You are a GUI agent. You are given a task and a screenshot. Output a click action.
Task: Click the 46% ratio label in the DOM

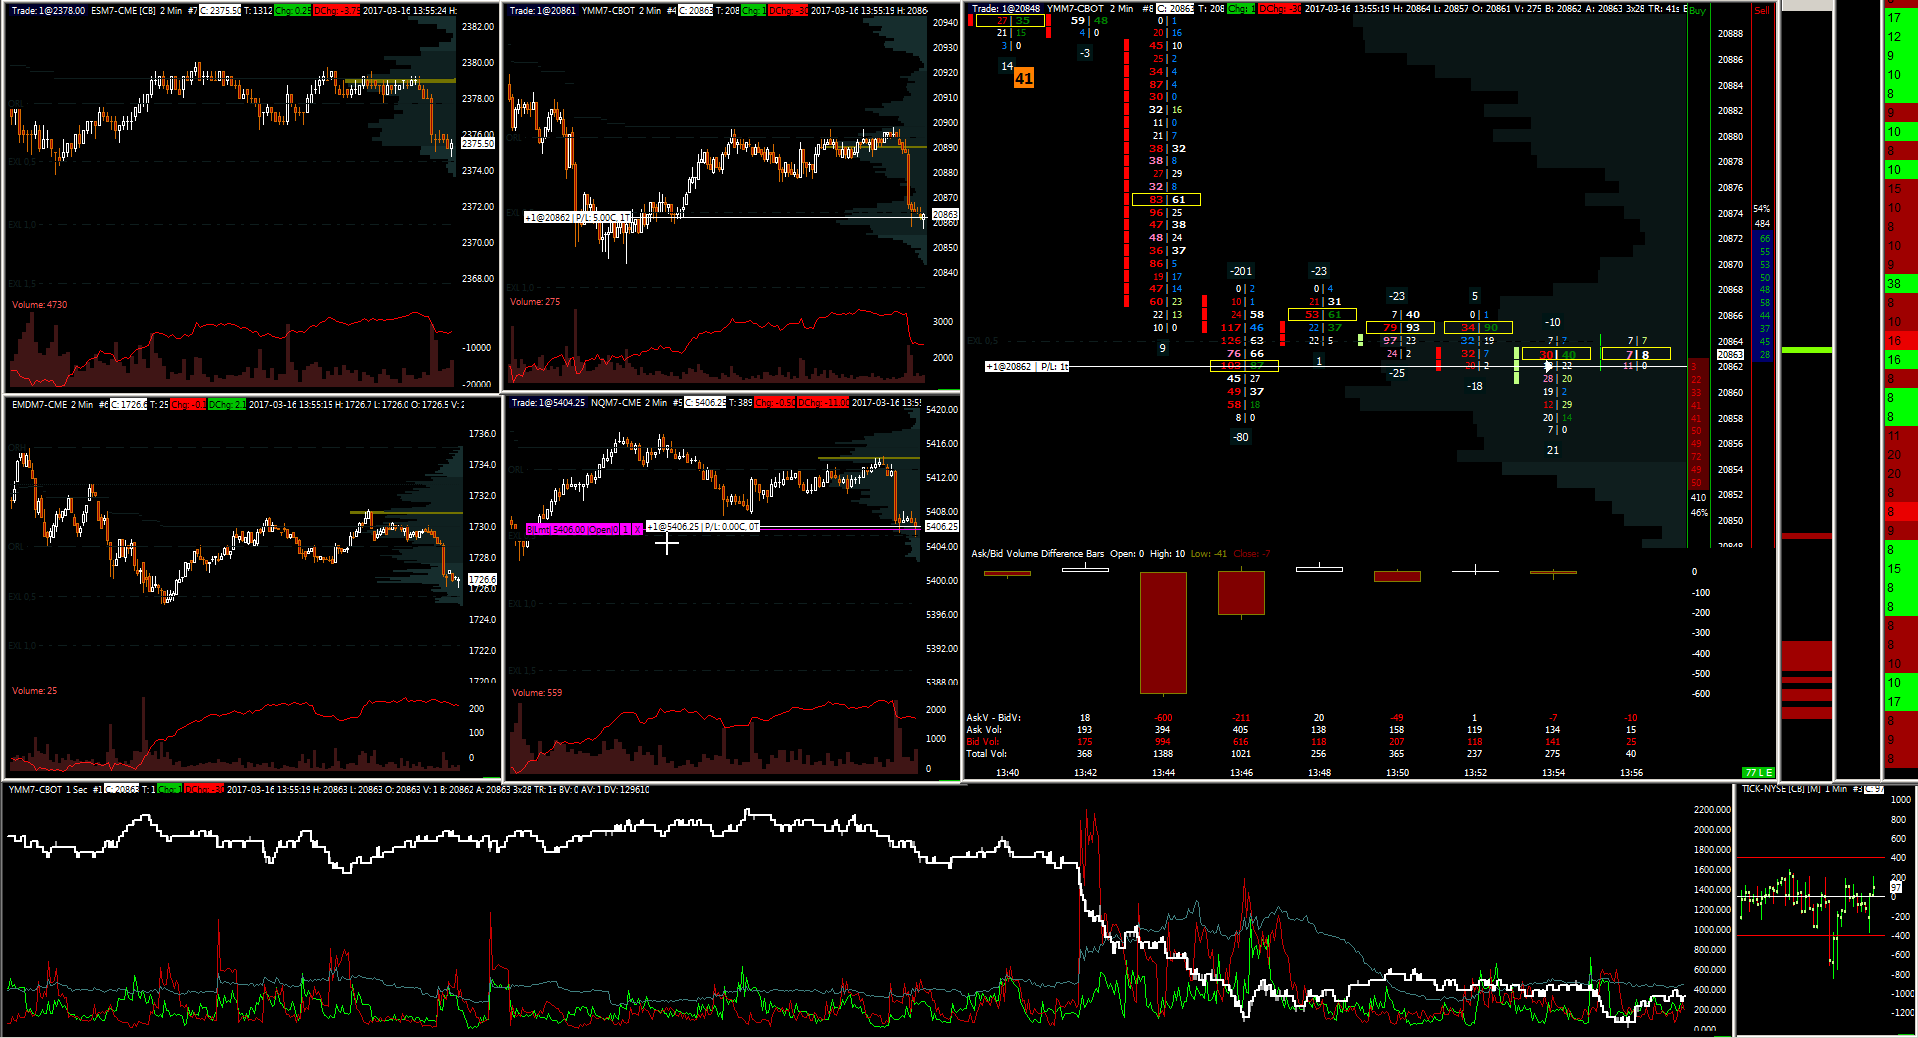pyautogui.click(x=1699, y=512)
